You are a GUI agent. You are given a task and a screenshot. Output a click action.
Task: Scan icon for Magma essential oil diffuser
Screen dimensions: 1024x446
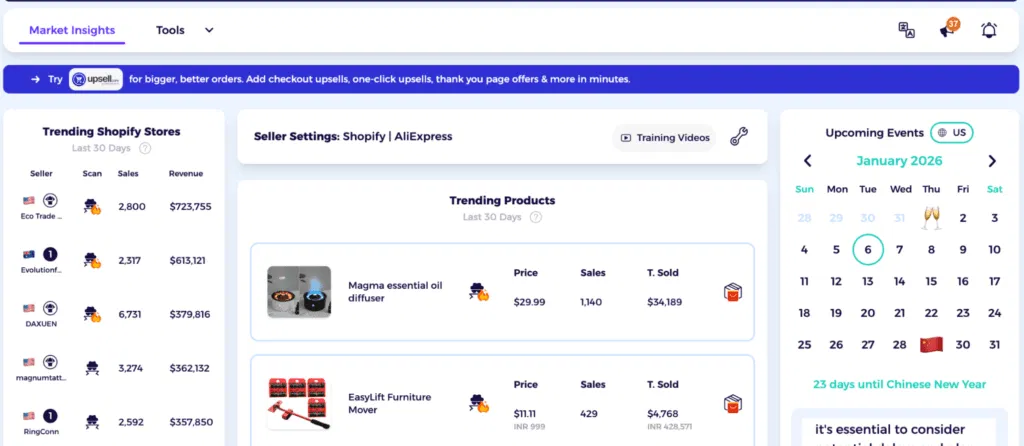click(x=479, y=292)
